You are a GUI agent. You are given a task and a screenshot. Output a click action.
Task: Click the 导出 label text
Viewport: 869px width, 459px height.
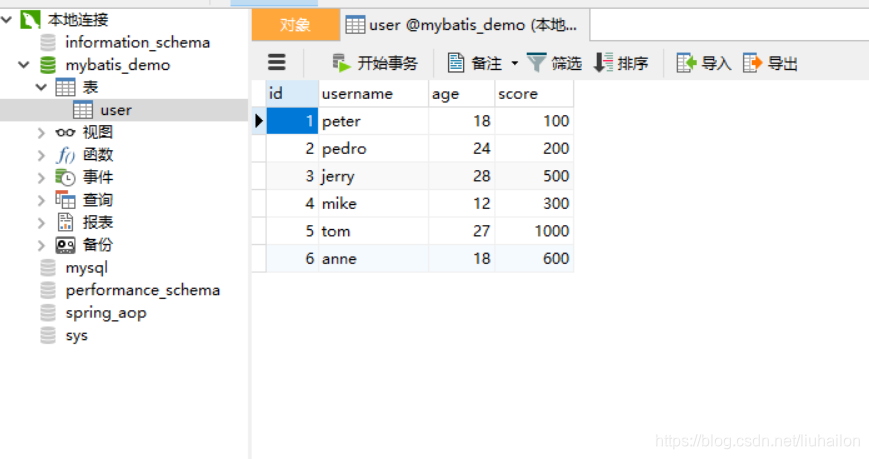783,63
